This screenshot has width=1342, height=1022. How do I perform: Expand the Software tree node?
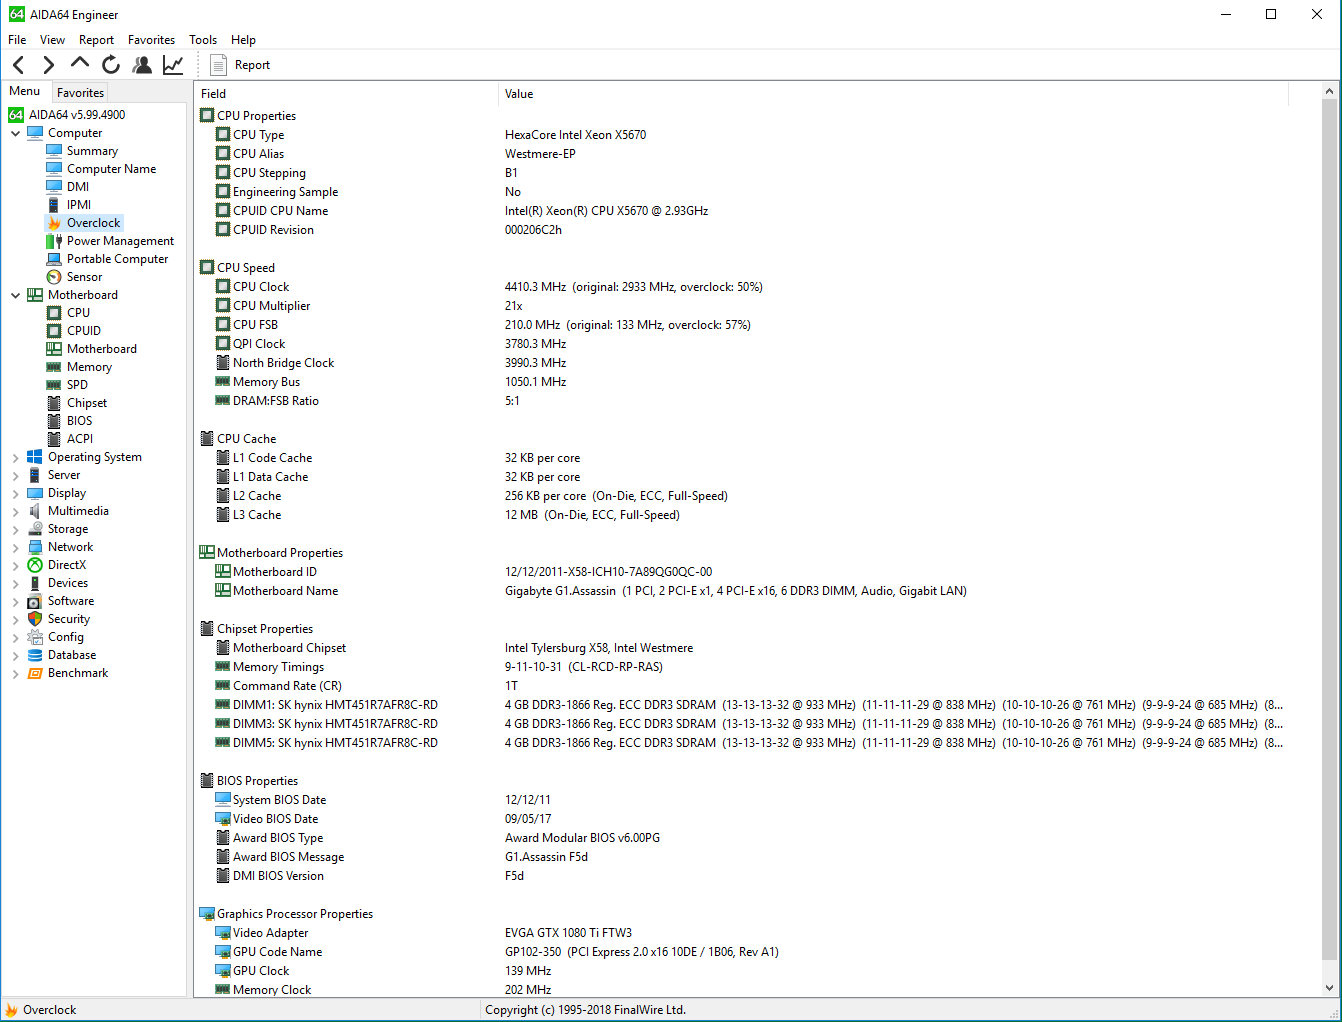(16, 601)
